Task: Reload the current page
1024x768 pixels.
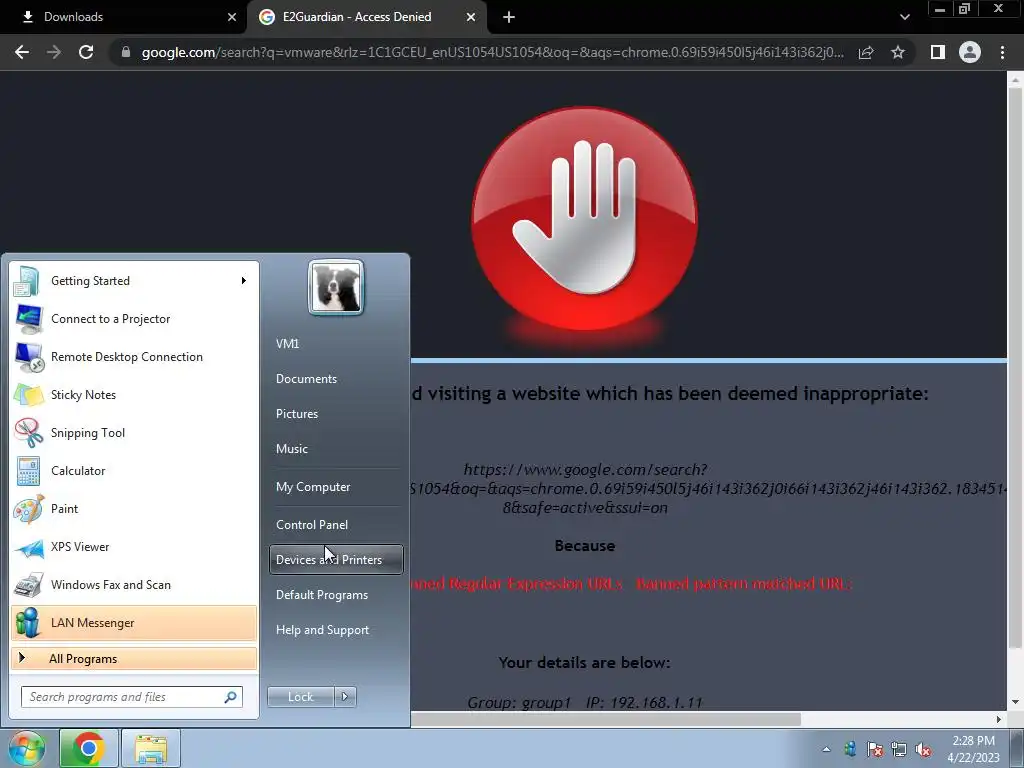Action: click(86, 52)
